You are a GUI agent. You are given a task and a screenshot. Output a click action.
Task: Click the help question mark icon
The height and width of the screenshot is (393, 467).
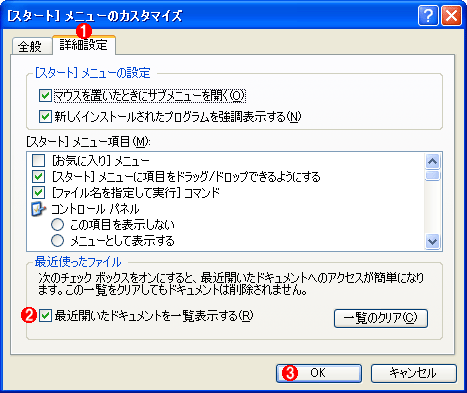coord(428,16)
